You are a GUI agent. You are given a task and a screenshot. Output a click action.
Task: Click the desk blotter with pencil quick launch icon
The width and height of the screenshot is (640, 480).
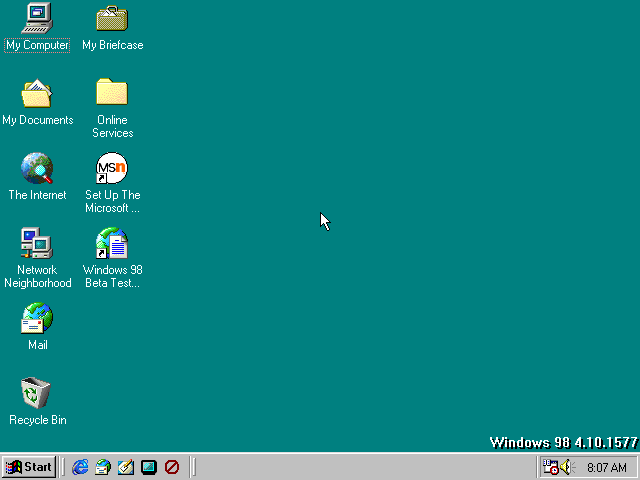pos(126,467)
